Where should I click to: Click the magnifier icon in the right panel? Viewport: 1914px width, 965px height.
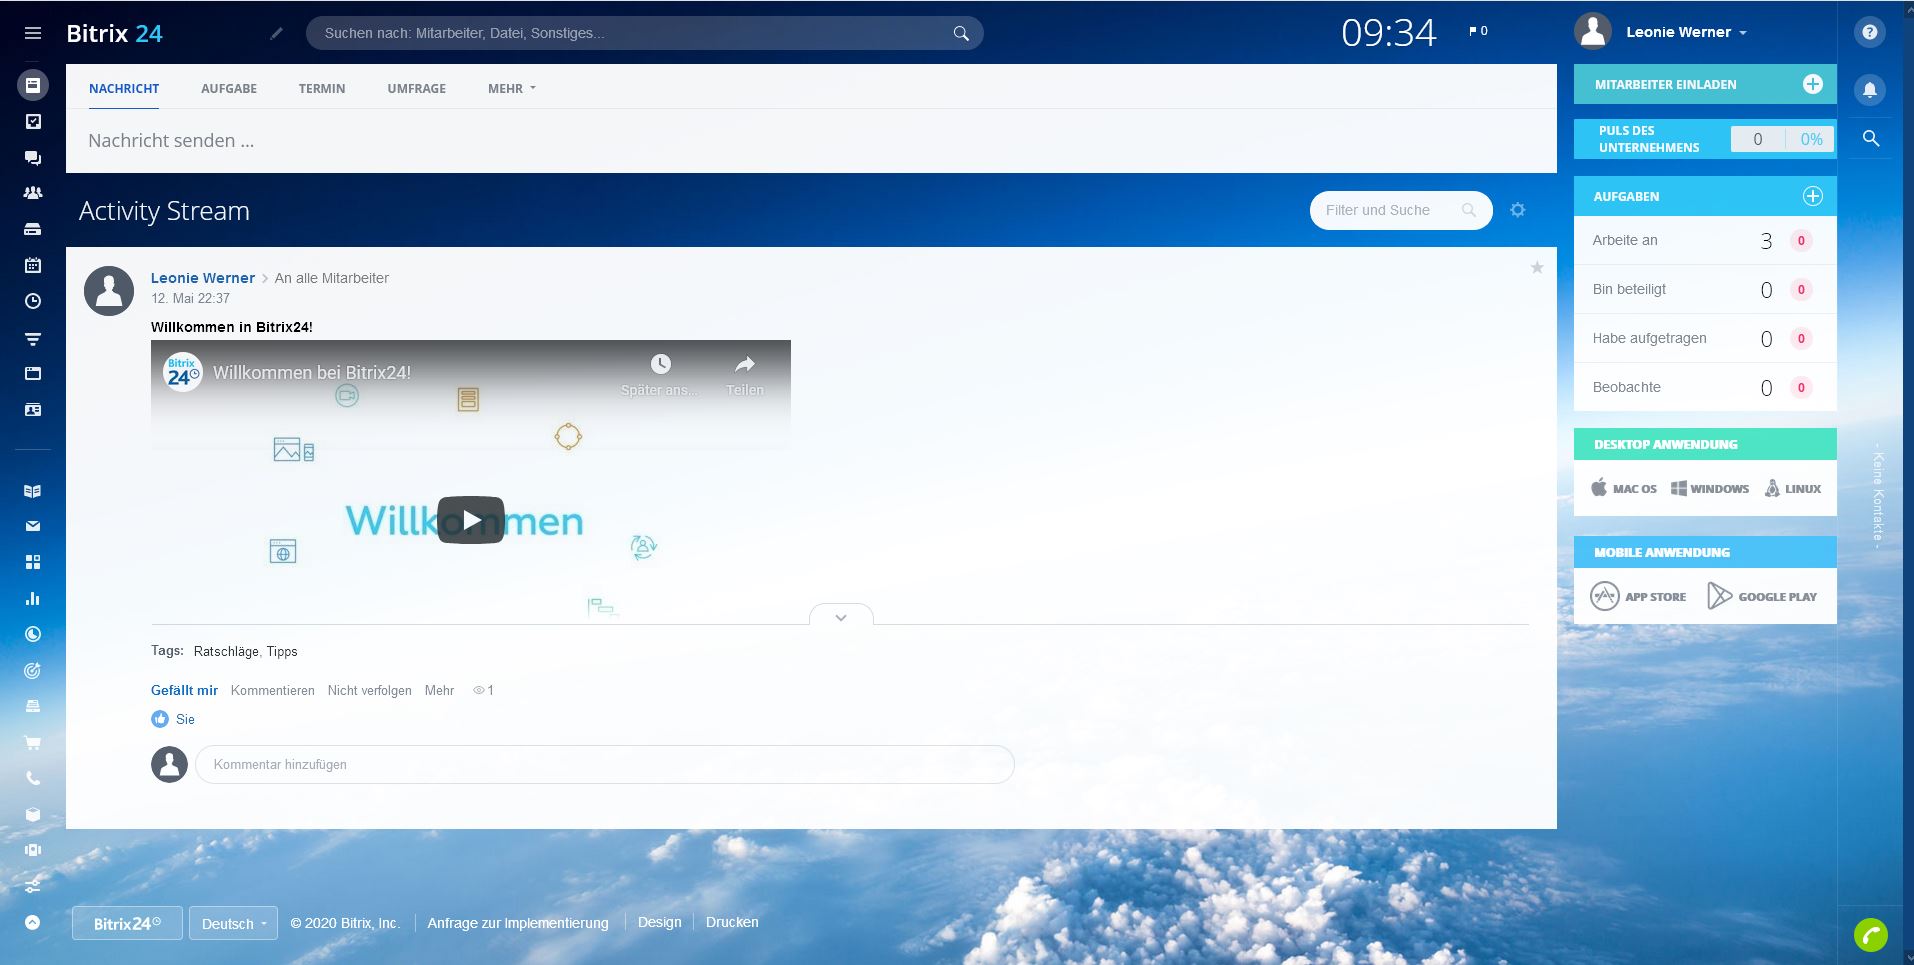click(x=1871, y=139)
